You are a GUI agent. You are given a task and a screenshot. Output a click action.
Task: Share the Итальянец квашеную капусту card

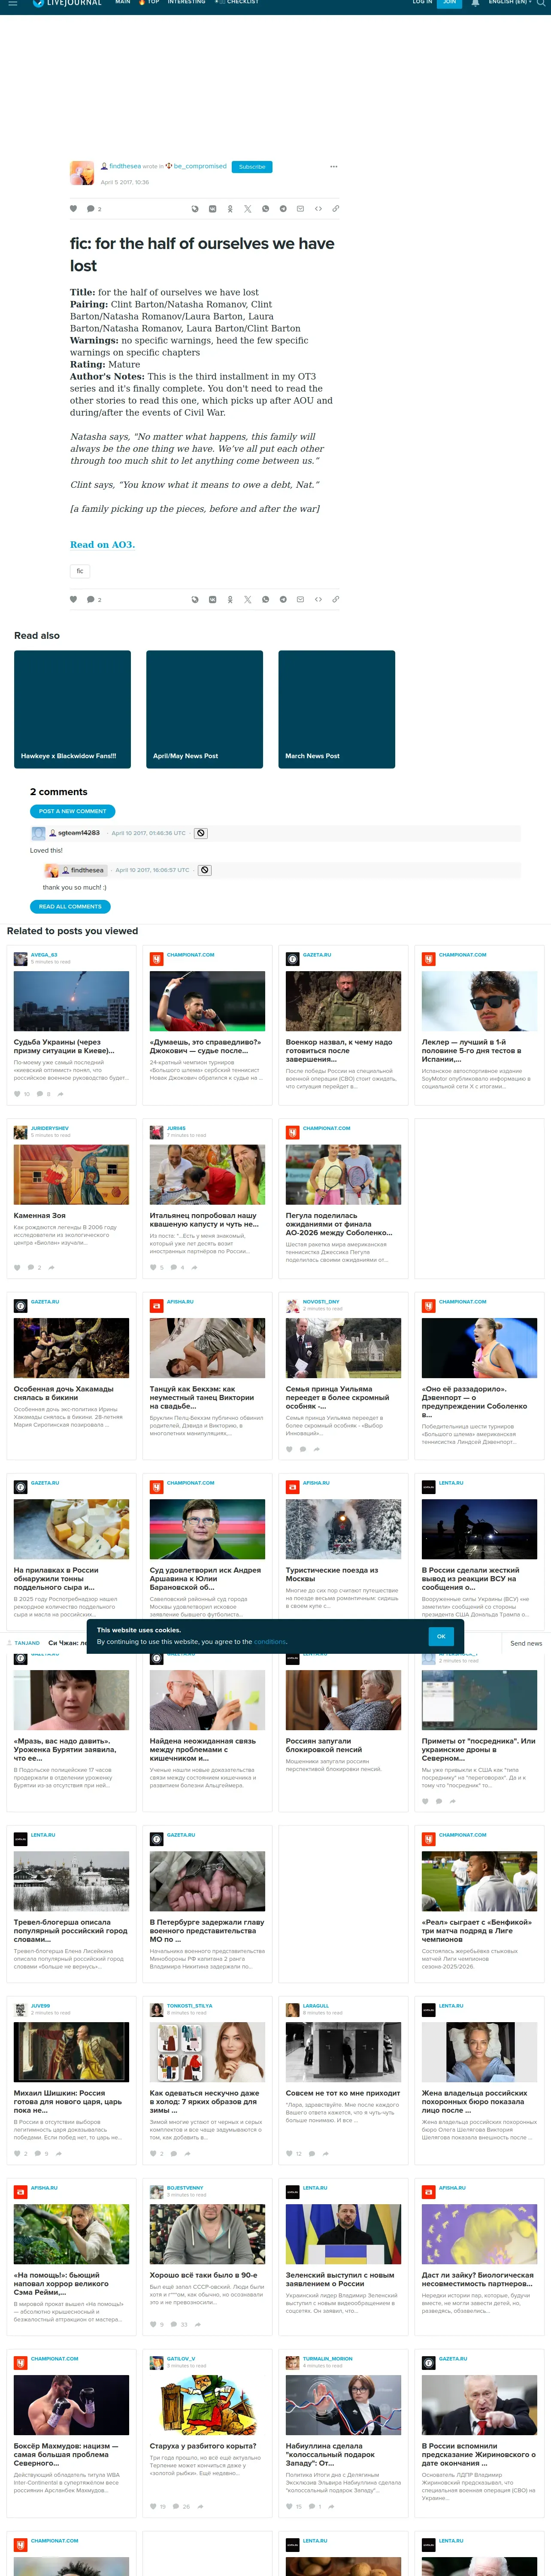click(x=195, y=1267)
